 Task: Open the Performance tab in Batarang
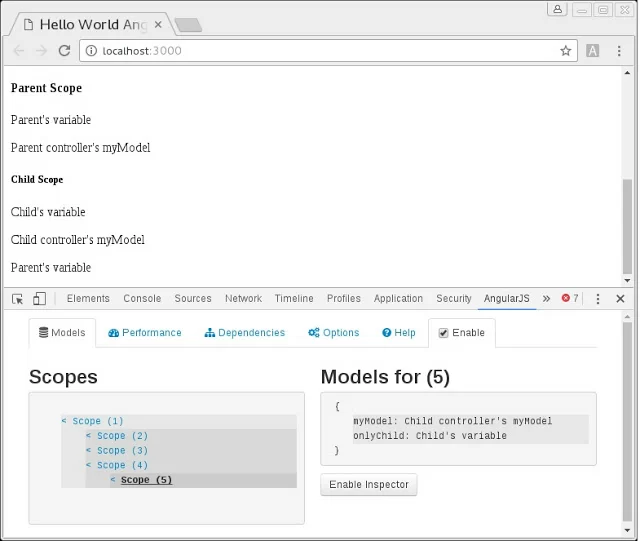point(144,333)
